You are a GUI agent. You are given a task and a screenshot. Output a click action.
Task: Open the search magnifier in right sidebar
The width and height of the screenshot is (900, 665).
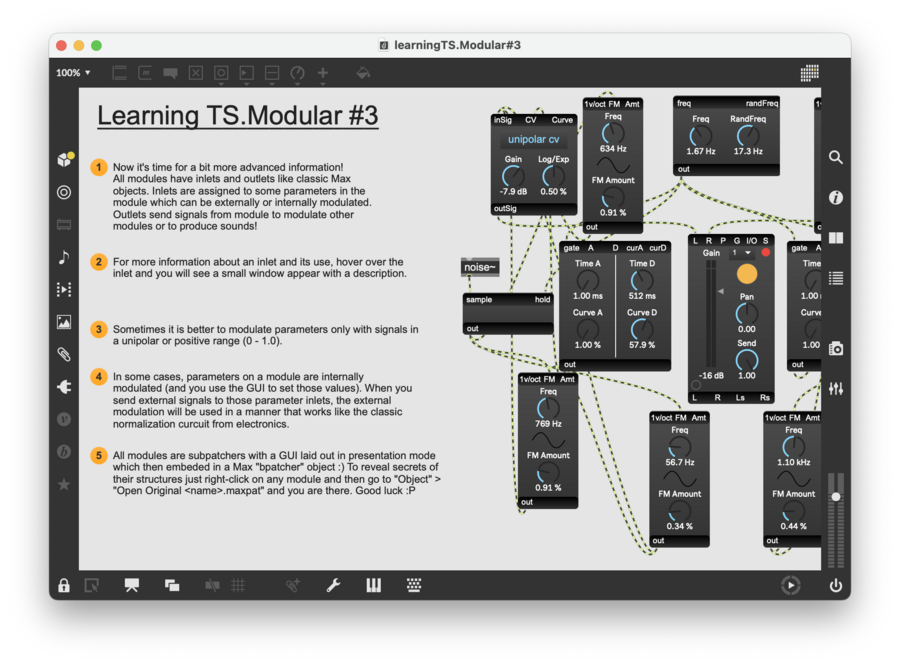pos(836,157)
